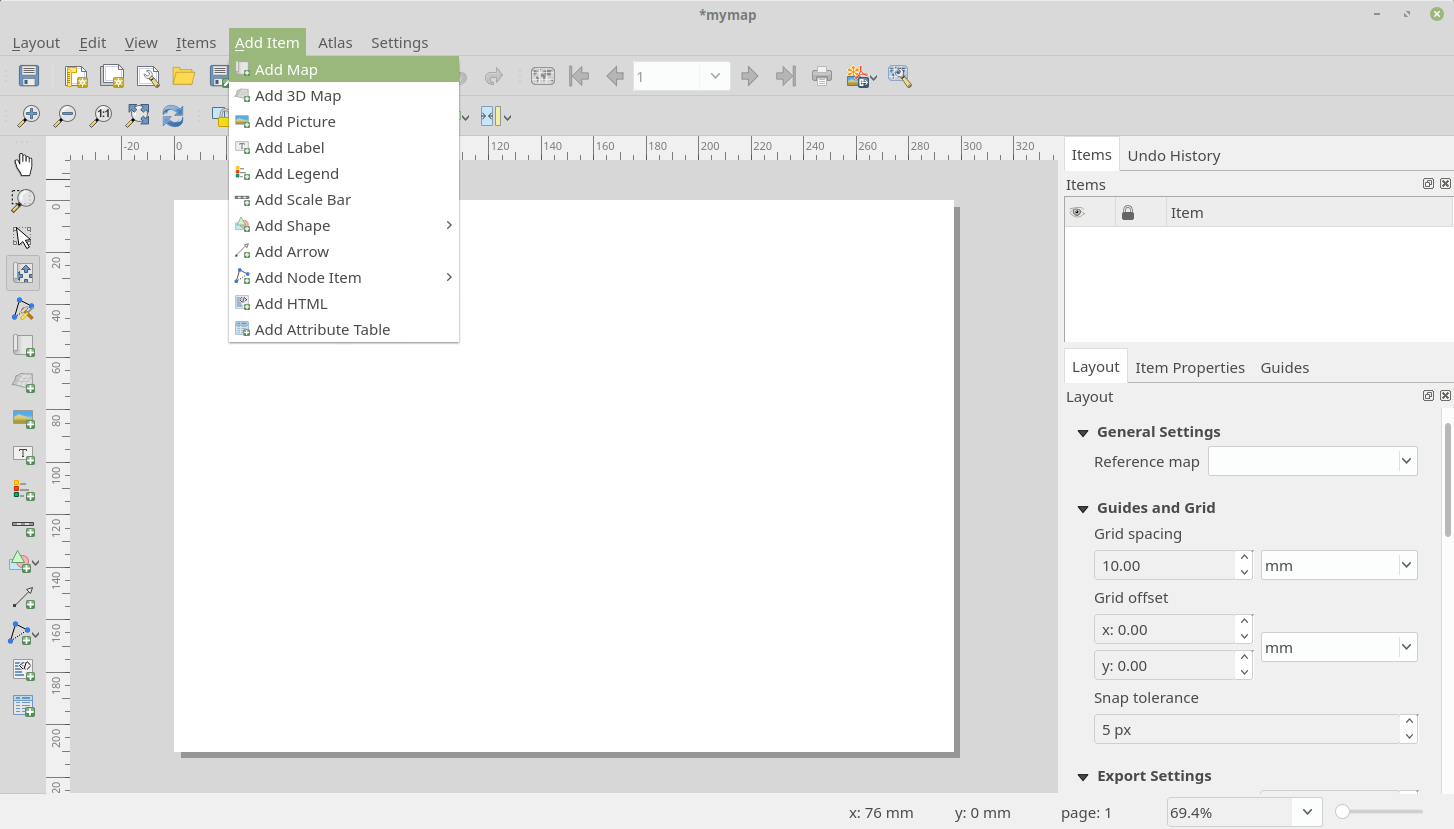Click Add HTML icon in left toolbox
This screenshot has height=829, width=1454.
(23, 669)
